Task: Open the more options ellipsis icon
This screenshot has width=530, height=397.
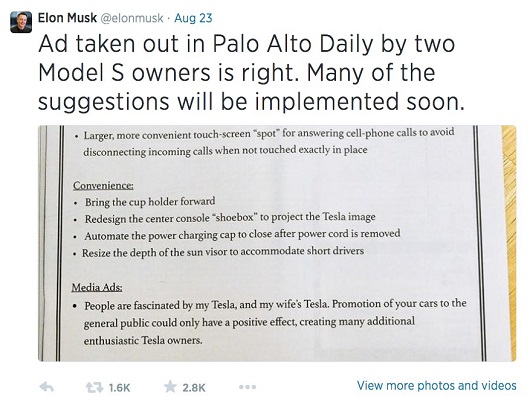Action: (247, 387)
